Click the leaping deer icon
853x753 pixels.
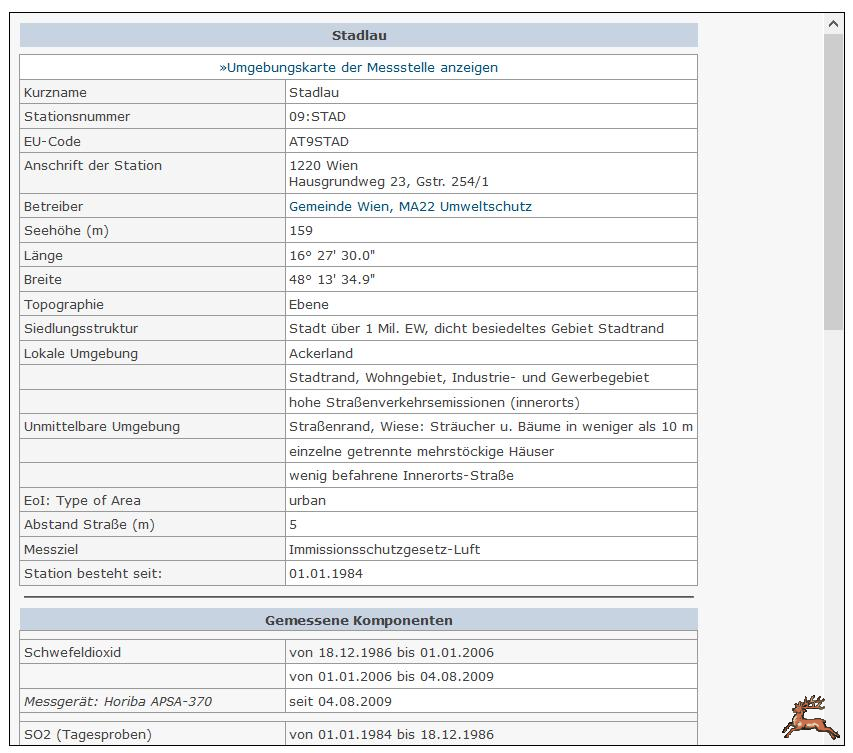click(809, 717)
